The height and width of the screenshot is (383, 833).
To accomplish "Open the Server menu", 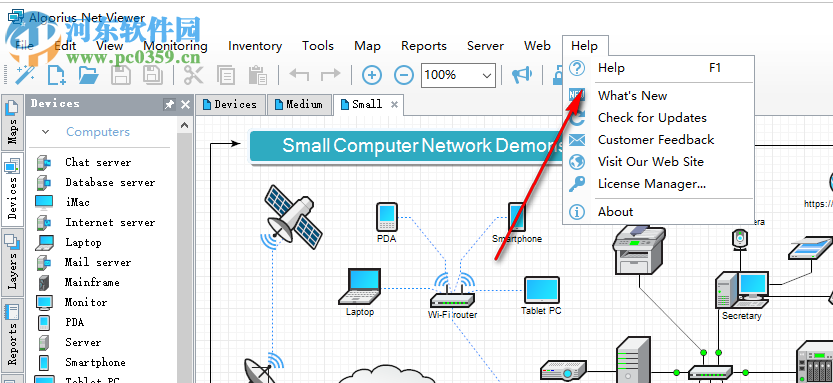I will point(485,46).
